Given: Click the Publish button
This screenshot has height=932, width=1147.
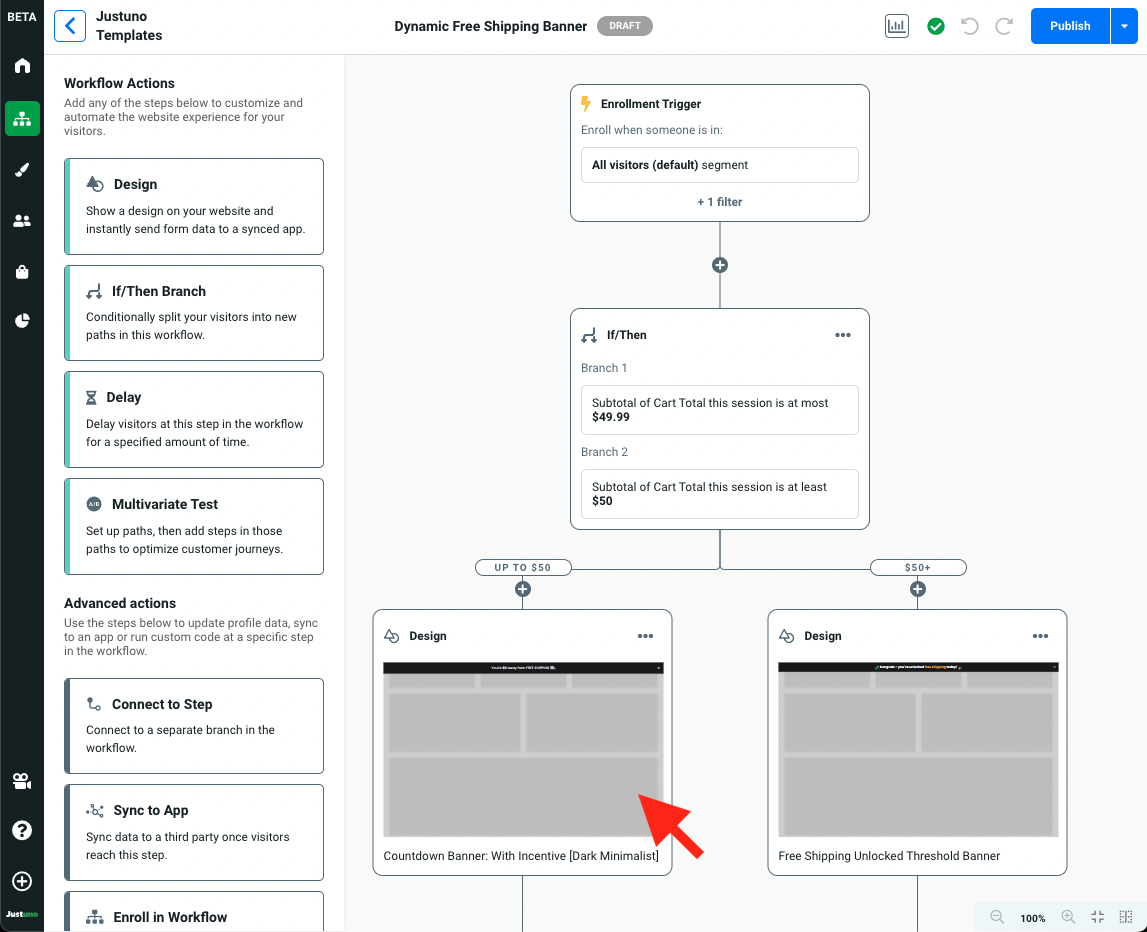Looking at the screenshot, I should [1069, 27].
